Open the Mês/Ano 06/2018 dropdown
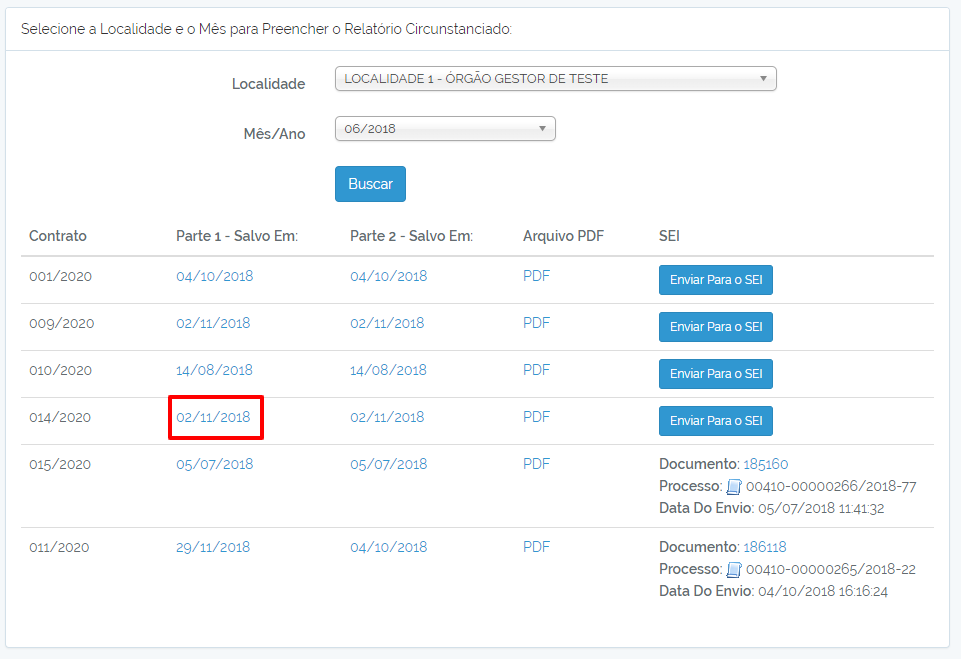Screen dimensions: 961x659 (445, 129)
